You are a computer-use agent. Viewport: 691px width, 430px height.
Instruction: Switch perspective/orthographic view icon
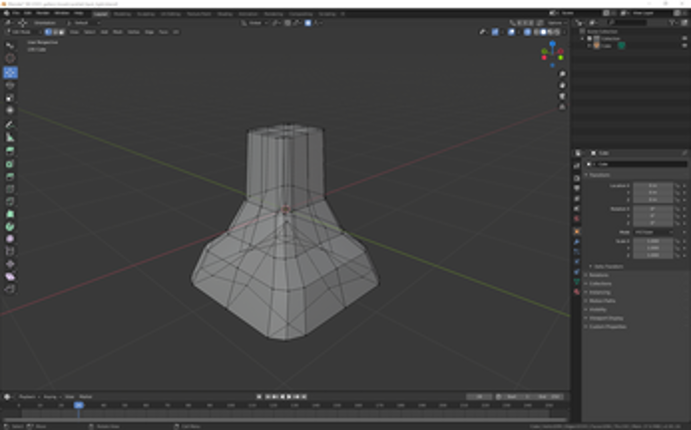(562, 107)
